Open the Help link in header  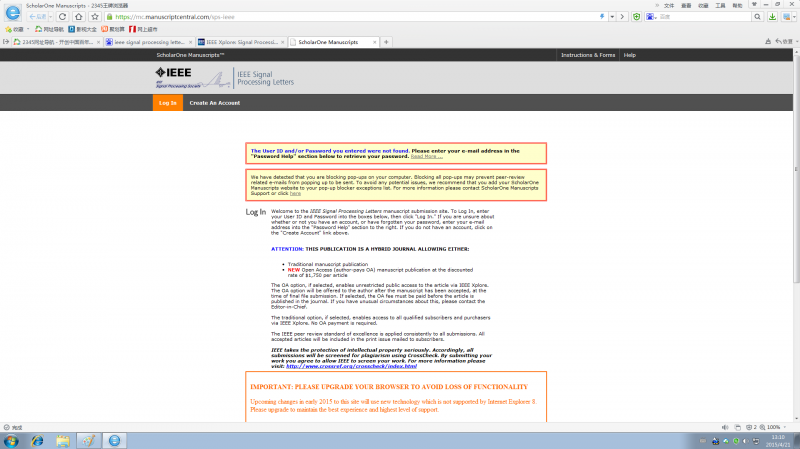point(630,55)
